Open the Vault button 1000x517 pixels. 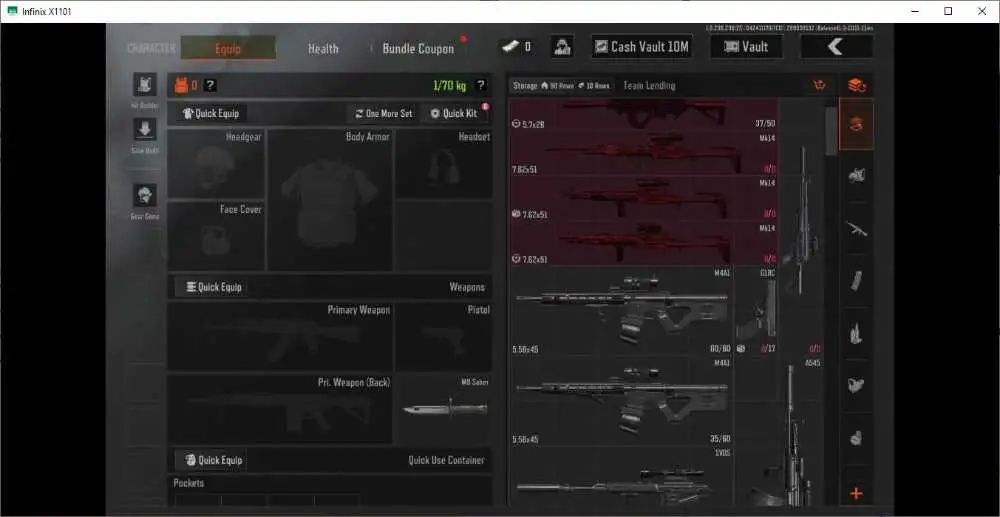tap(747, 47)
